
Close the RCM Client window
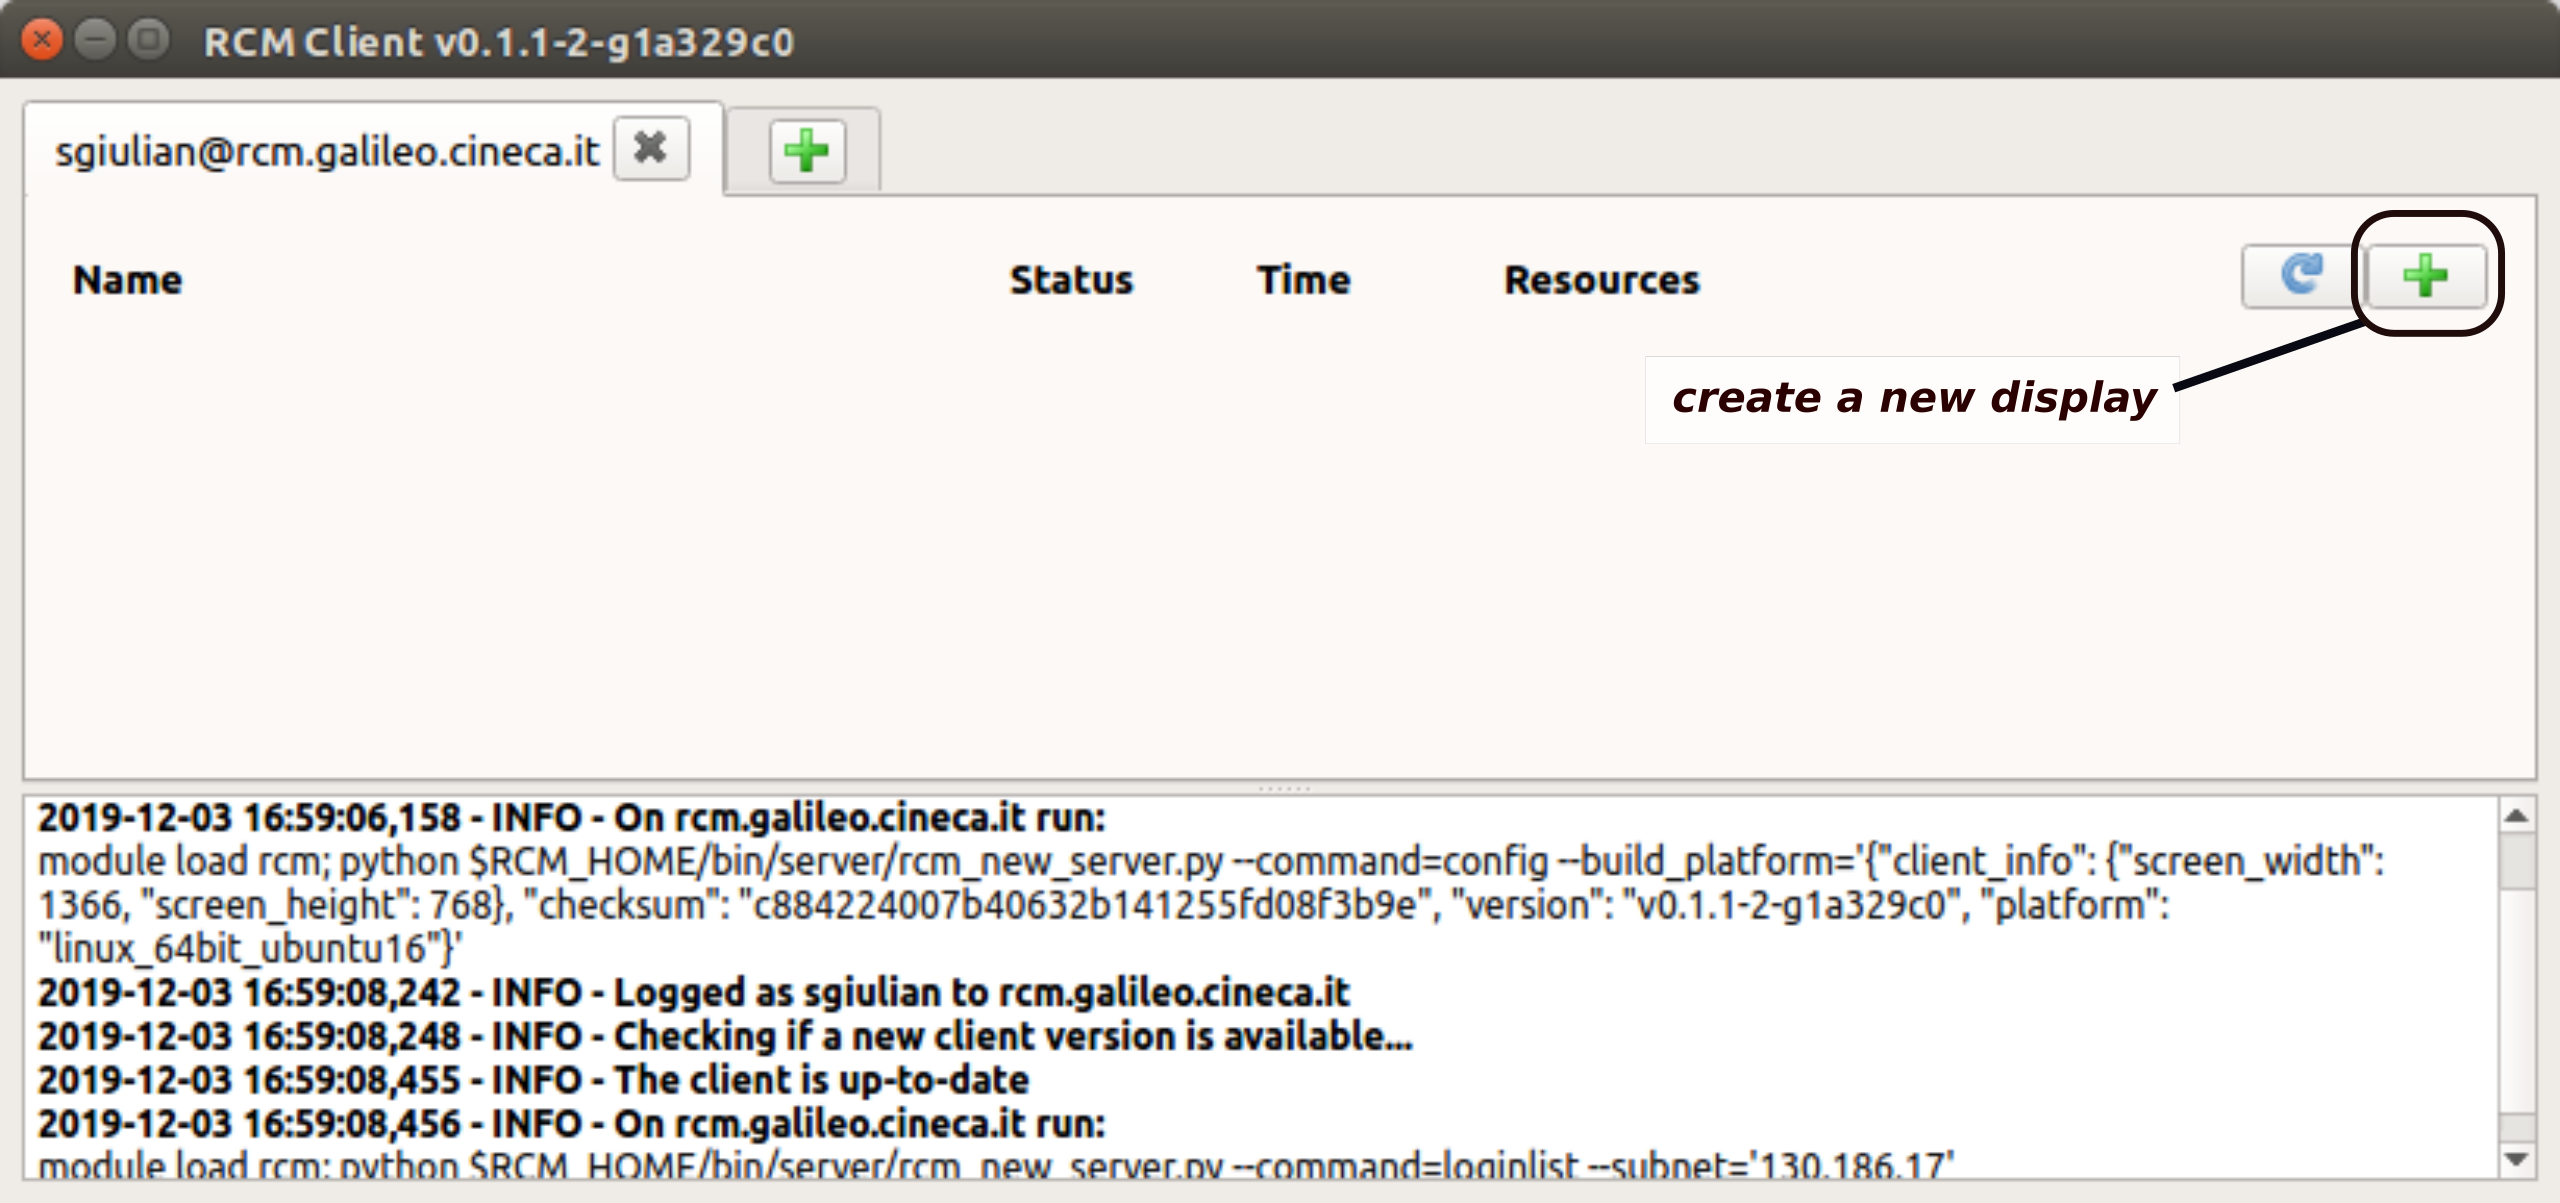pos(42,40)
